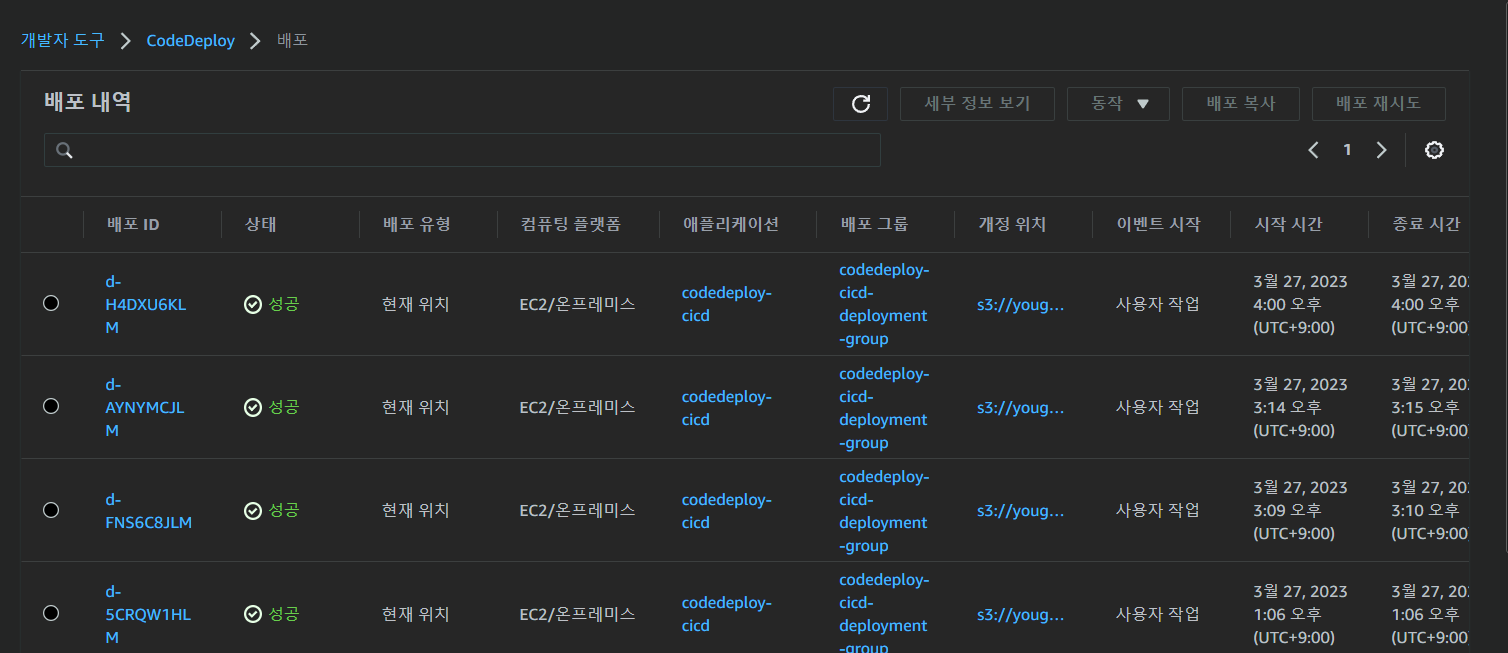The image size is (1508, 653).
Task: Open s3 revision location in d-FNS6C8JLM row
Action: (x=1020, y=511)
